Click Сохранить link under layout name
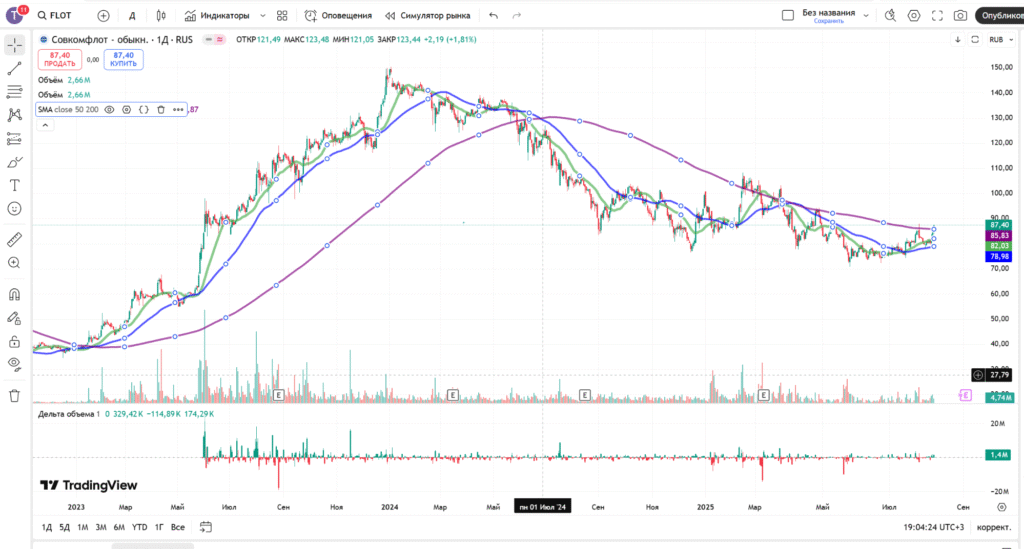This screenshot has height=549, width=1024. click(828, 21)
